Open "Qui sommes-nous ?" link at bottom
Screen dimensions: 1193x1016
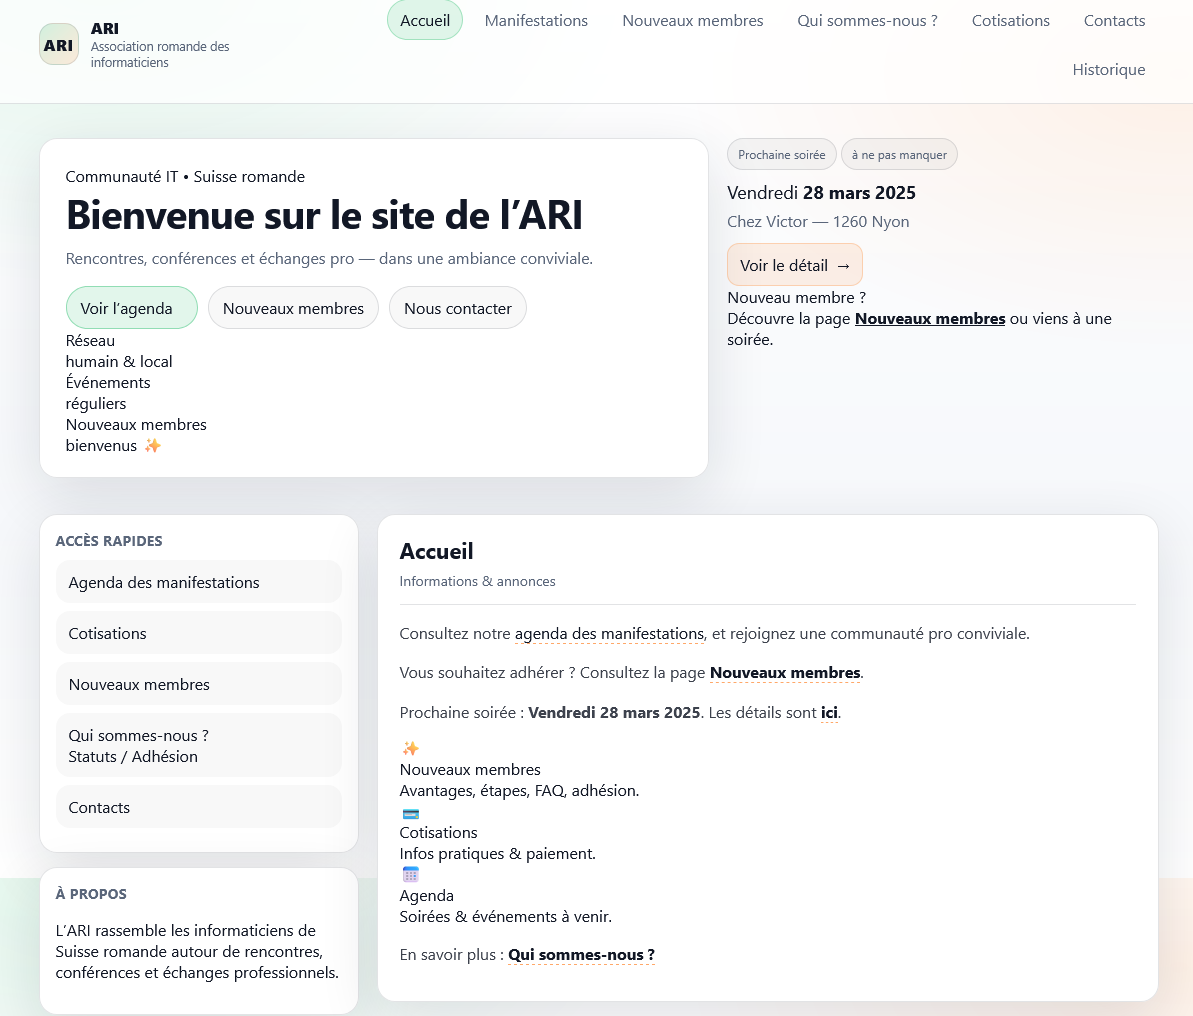[x=581, y=954]
